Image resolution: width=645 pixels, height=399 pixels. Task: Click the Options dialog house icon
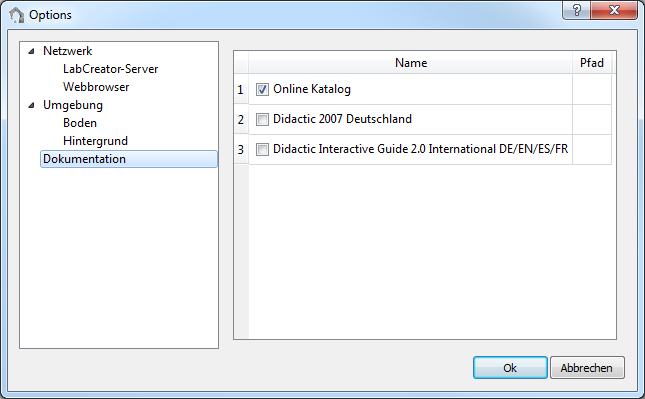point(16,15)
